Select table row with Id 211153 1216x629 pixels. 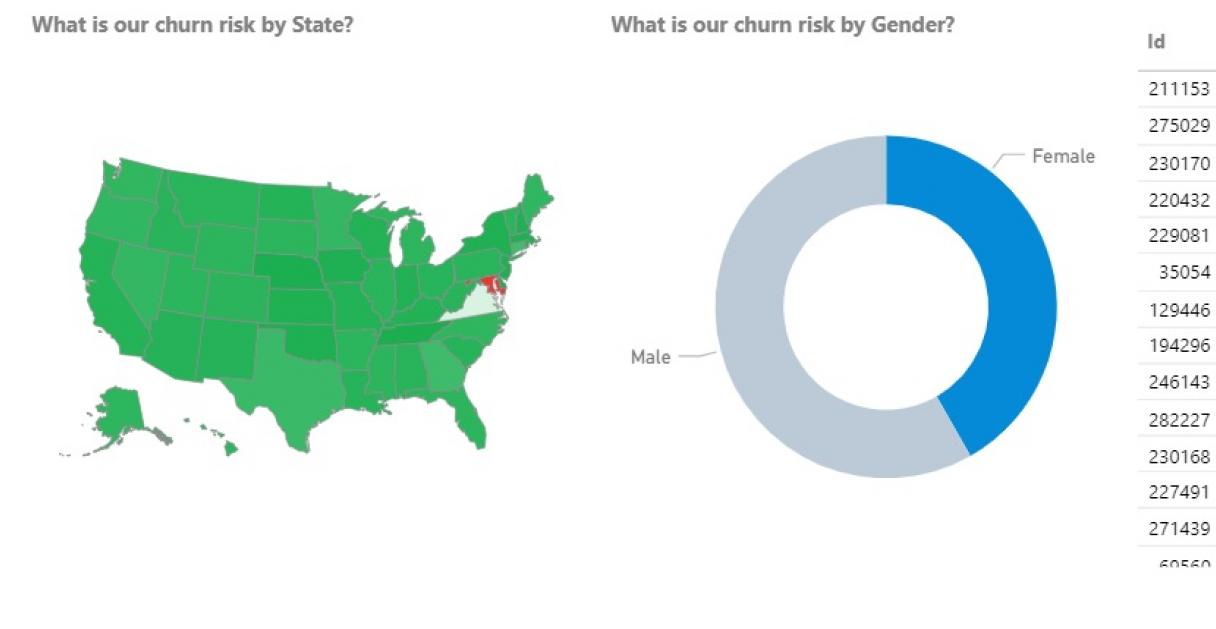point(1177,89)
